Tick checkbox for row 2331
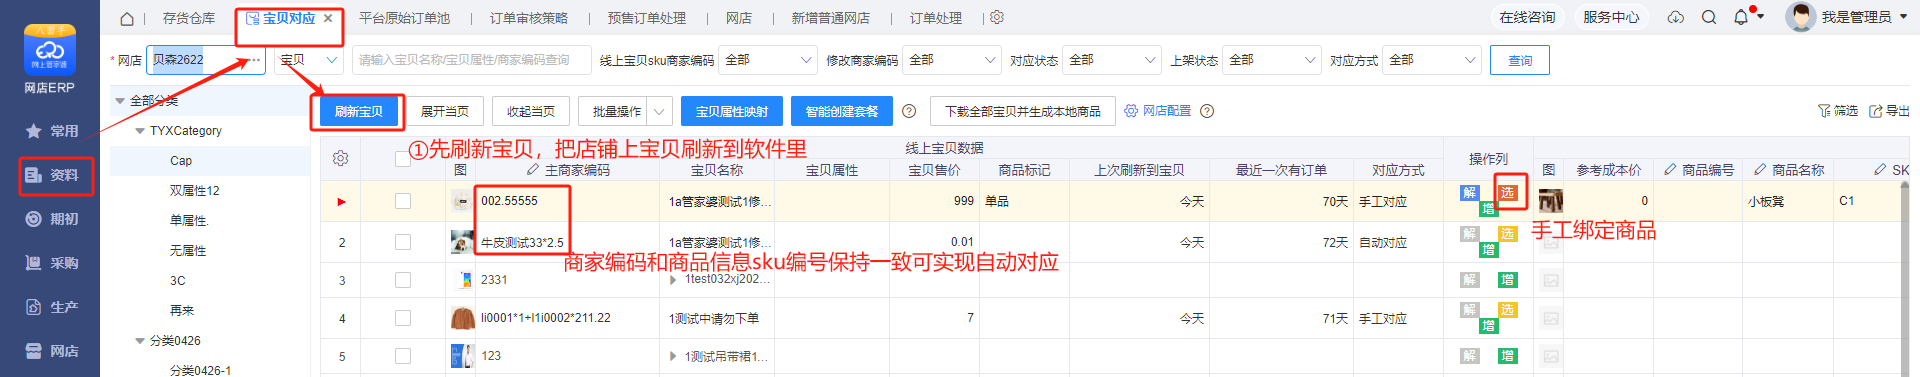This screenshot has height=377, width=1920. [403, 280]
